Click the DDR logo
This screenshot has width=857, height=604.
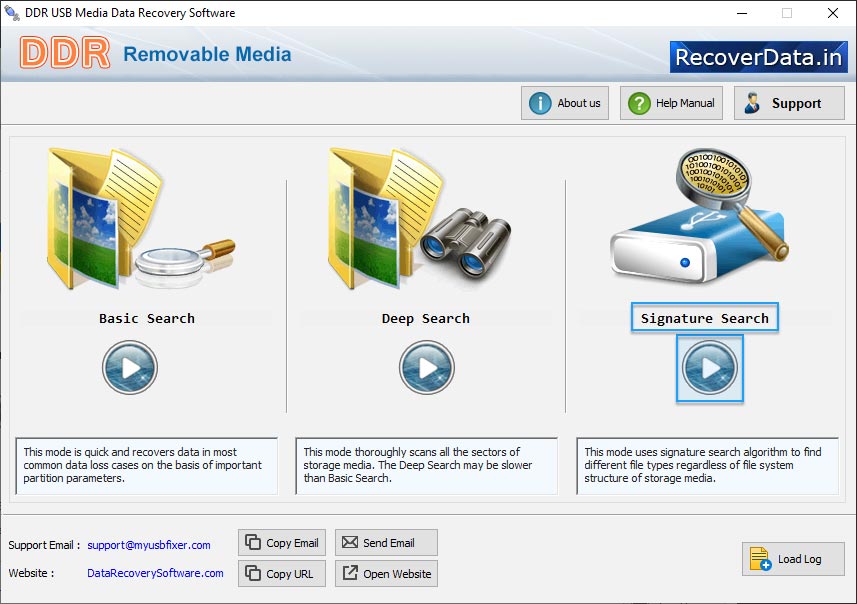[x=64, y=53]
